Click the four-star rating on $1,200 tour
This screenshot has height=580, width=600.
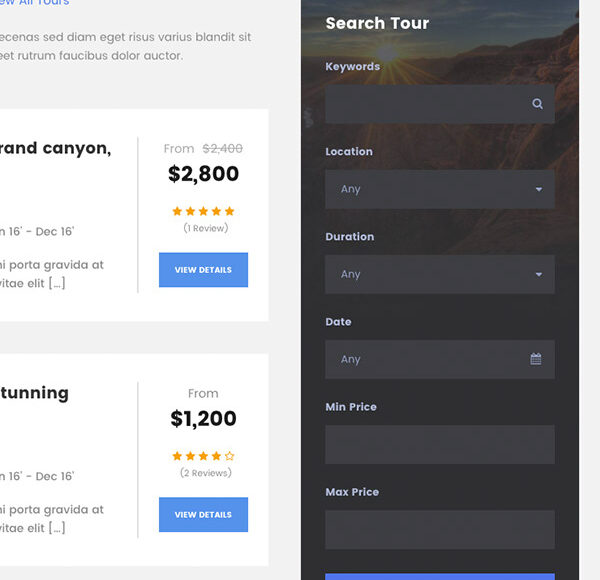tap(203, 456)
